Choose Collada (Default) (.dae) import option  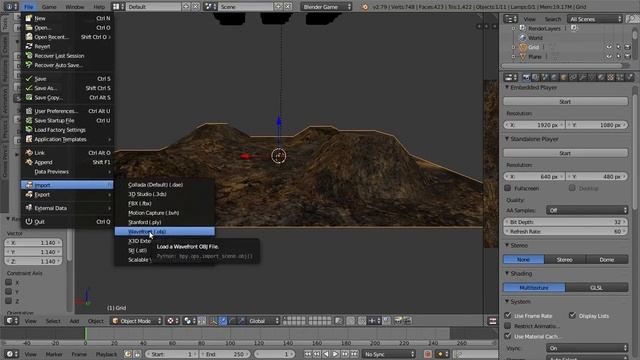click(x=164, y=184)
